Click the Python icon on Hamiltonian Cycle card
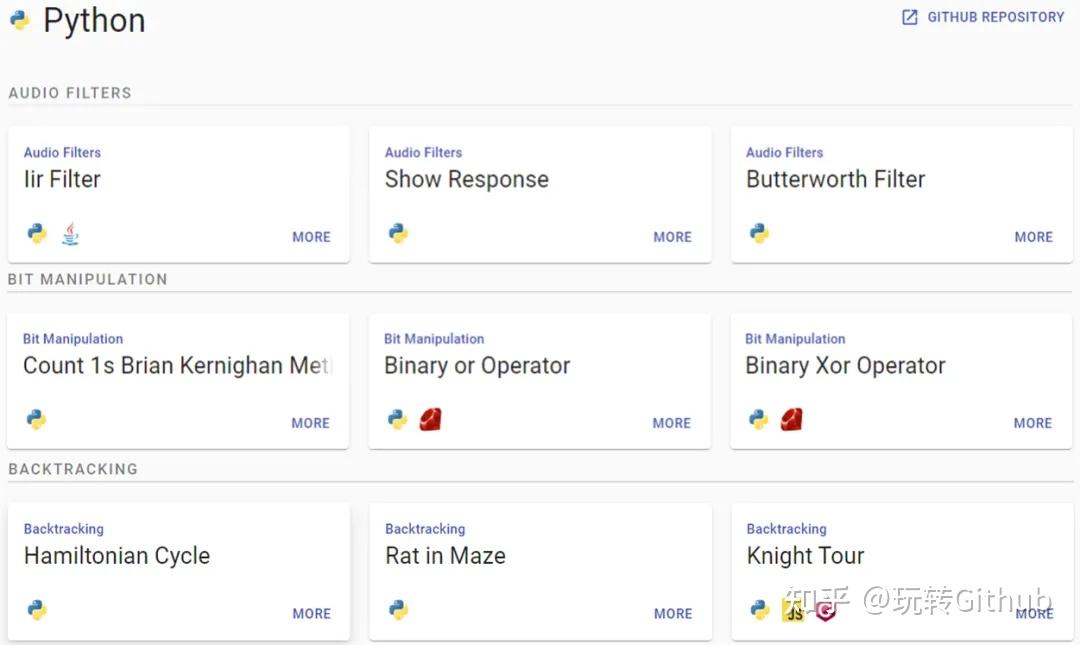1080x645 pixels. point(37,610)
